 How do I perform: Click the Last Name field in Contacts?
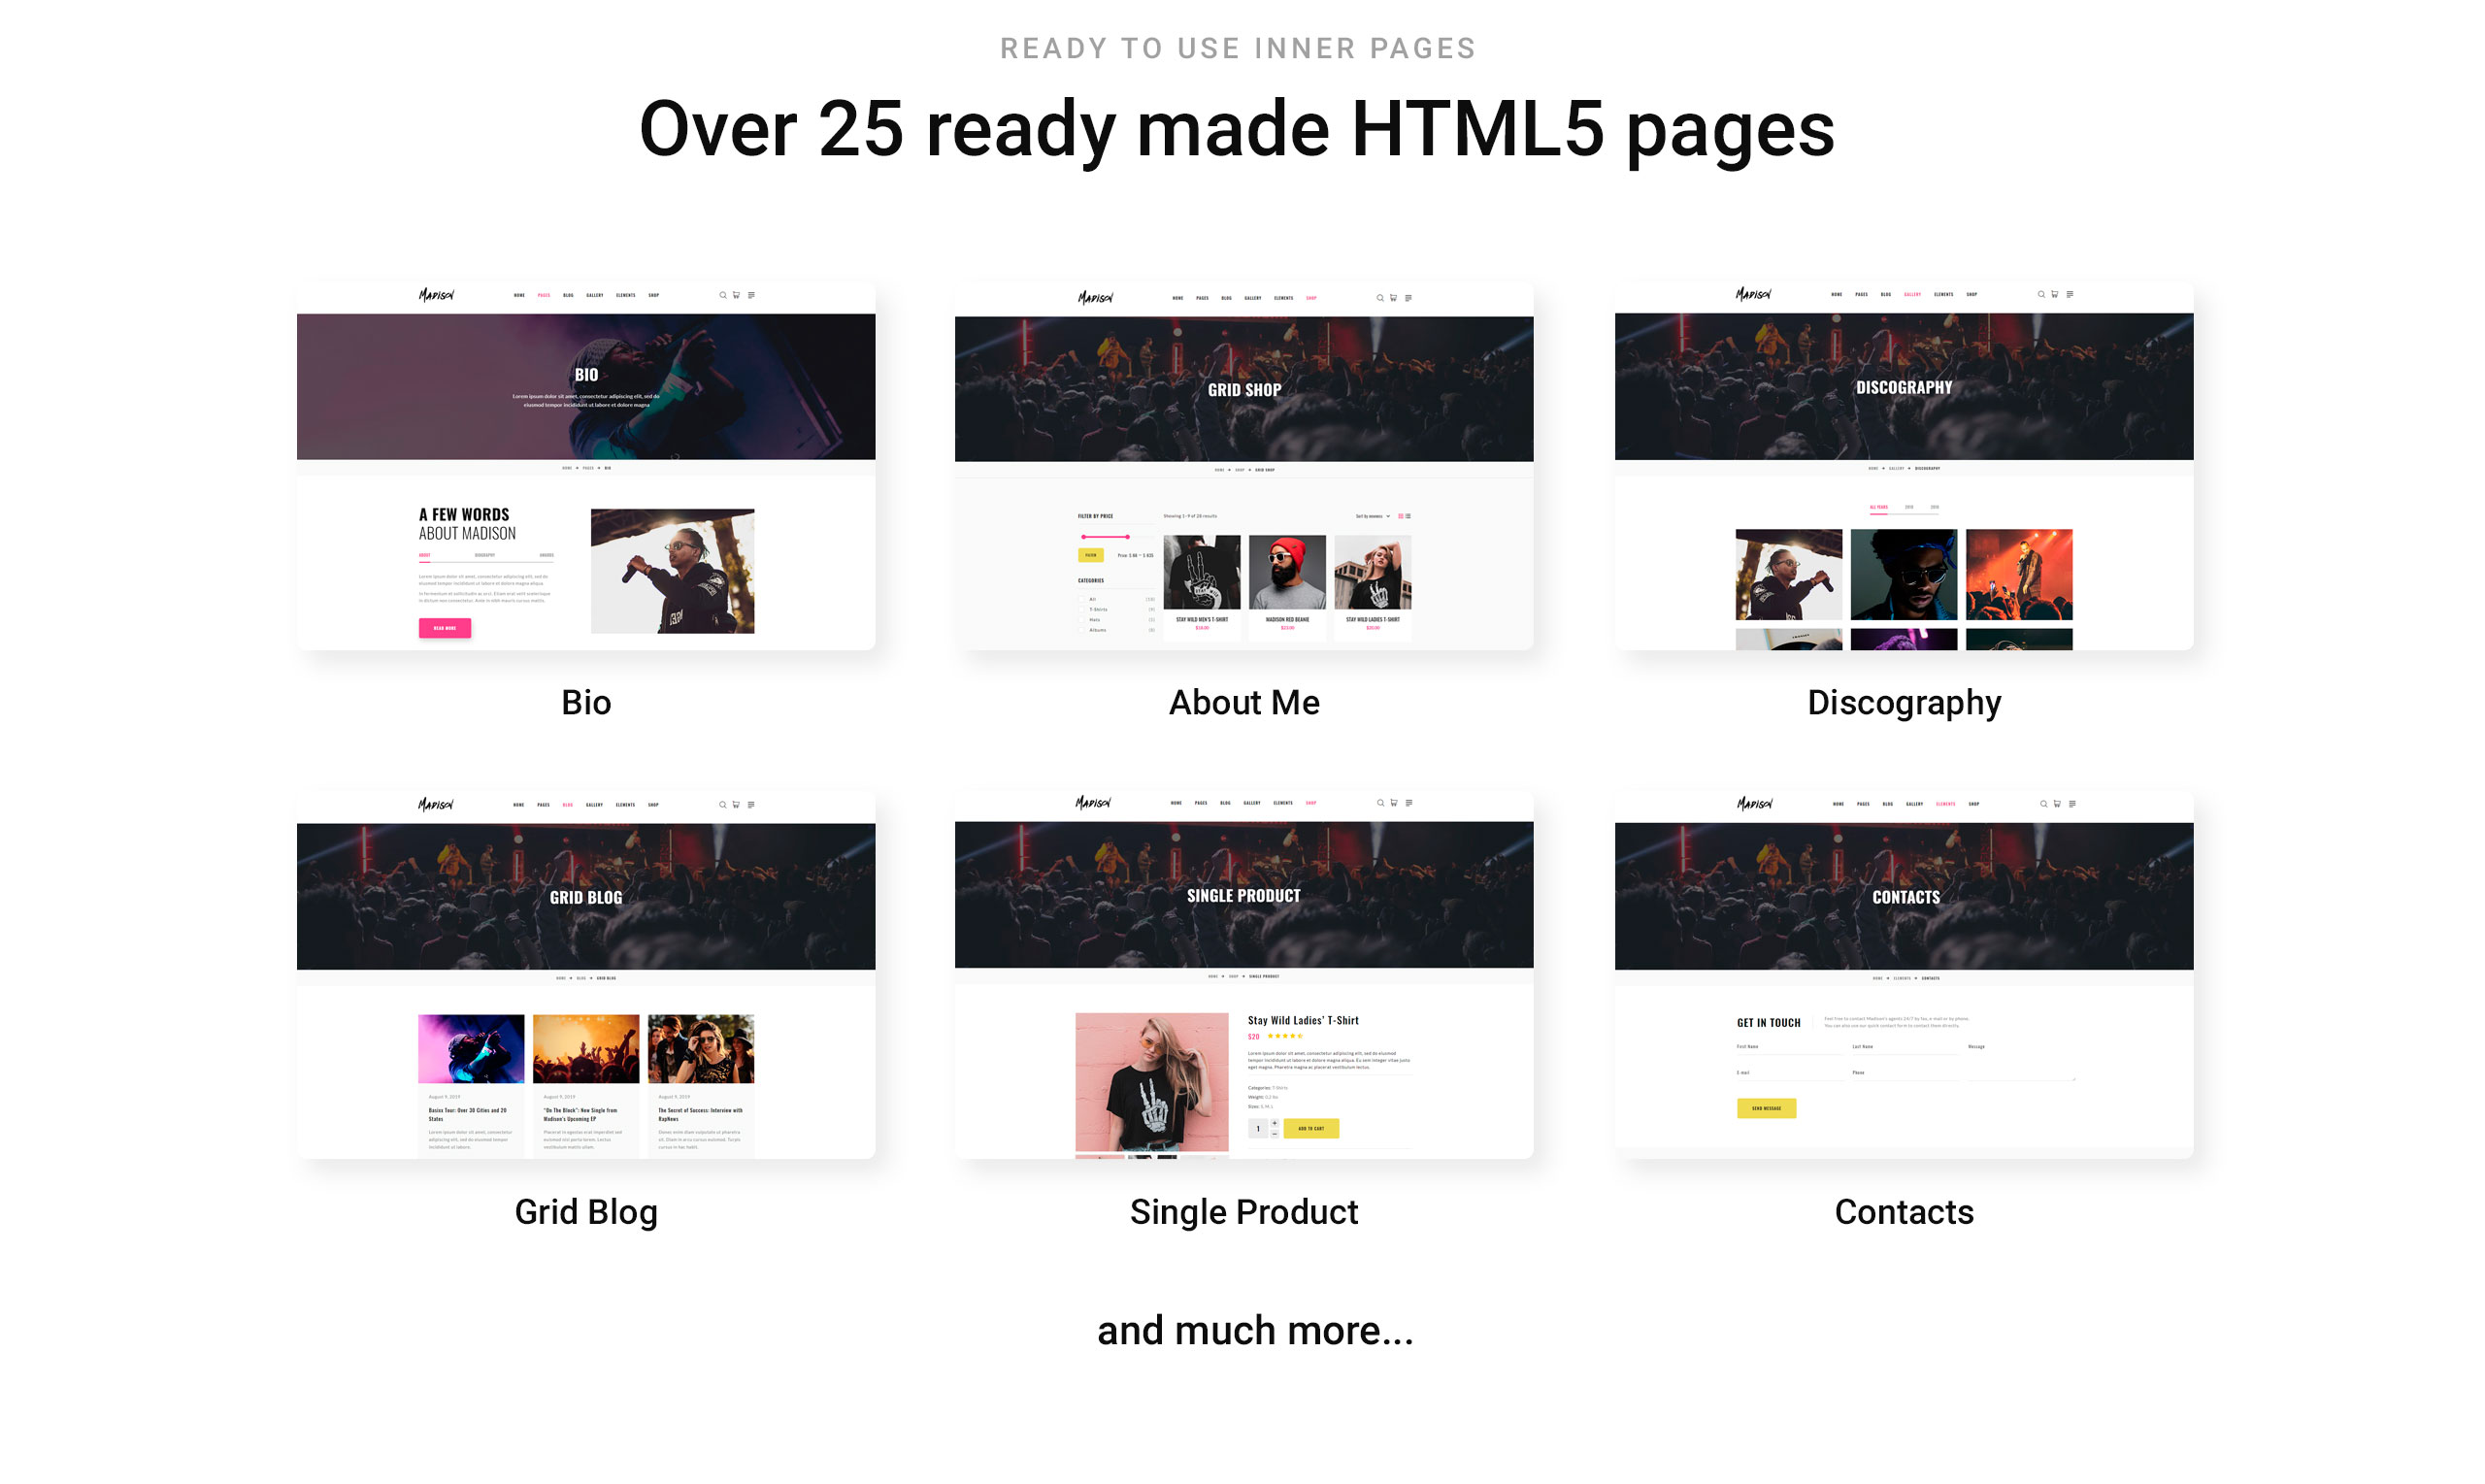coord(1907,1050)
